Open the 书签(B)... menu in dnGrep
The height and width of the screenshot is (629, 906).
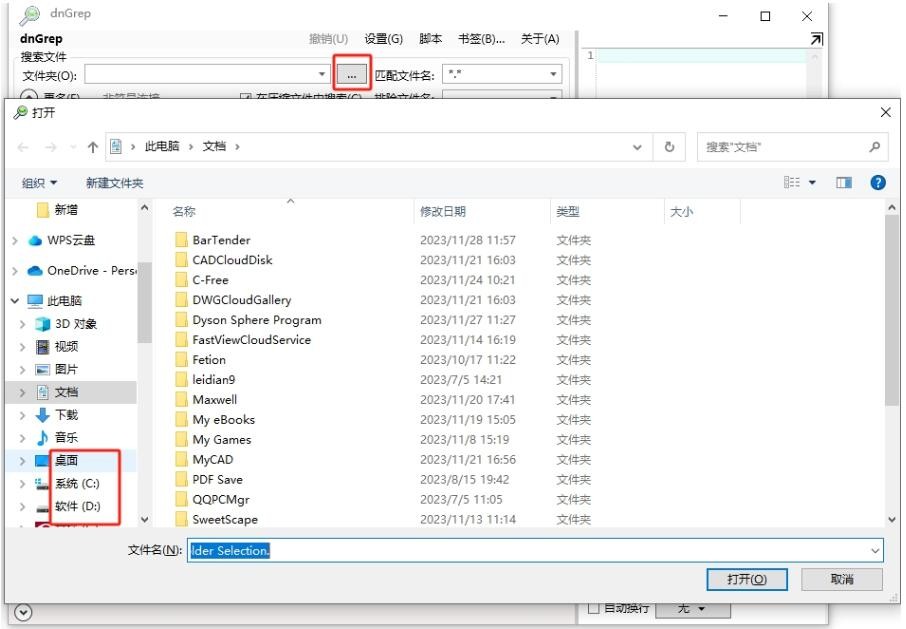pos(481,39)
